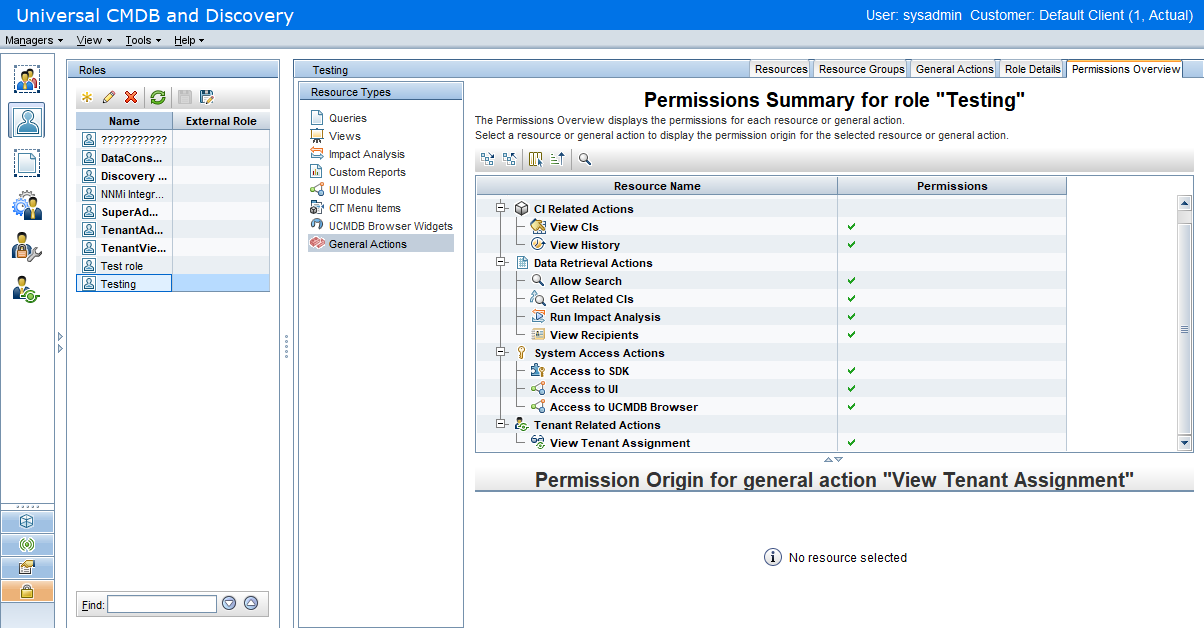
Task: Edit the selected role with the pencil icon
Action: pos(109,97)
